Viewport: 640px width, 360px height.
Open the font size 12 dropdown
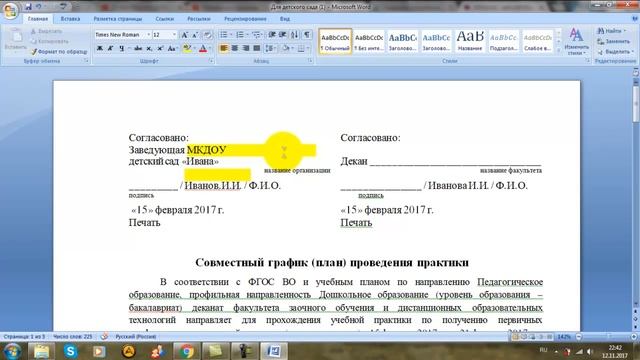(174, 35)
